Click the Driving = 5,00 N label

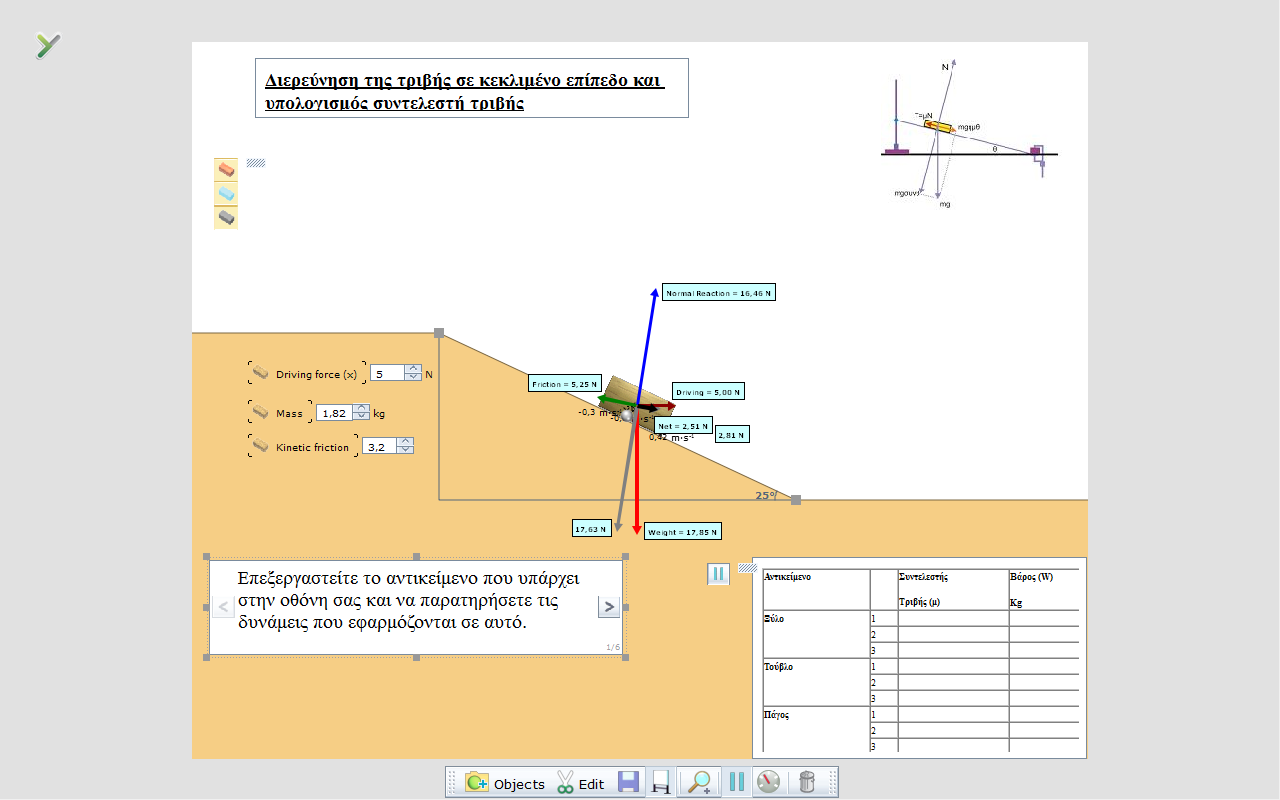[x=708, y=392]
